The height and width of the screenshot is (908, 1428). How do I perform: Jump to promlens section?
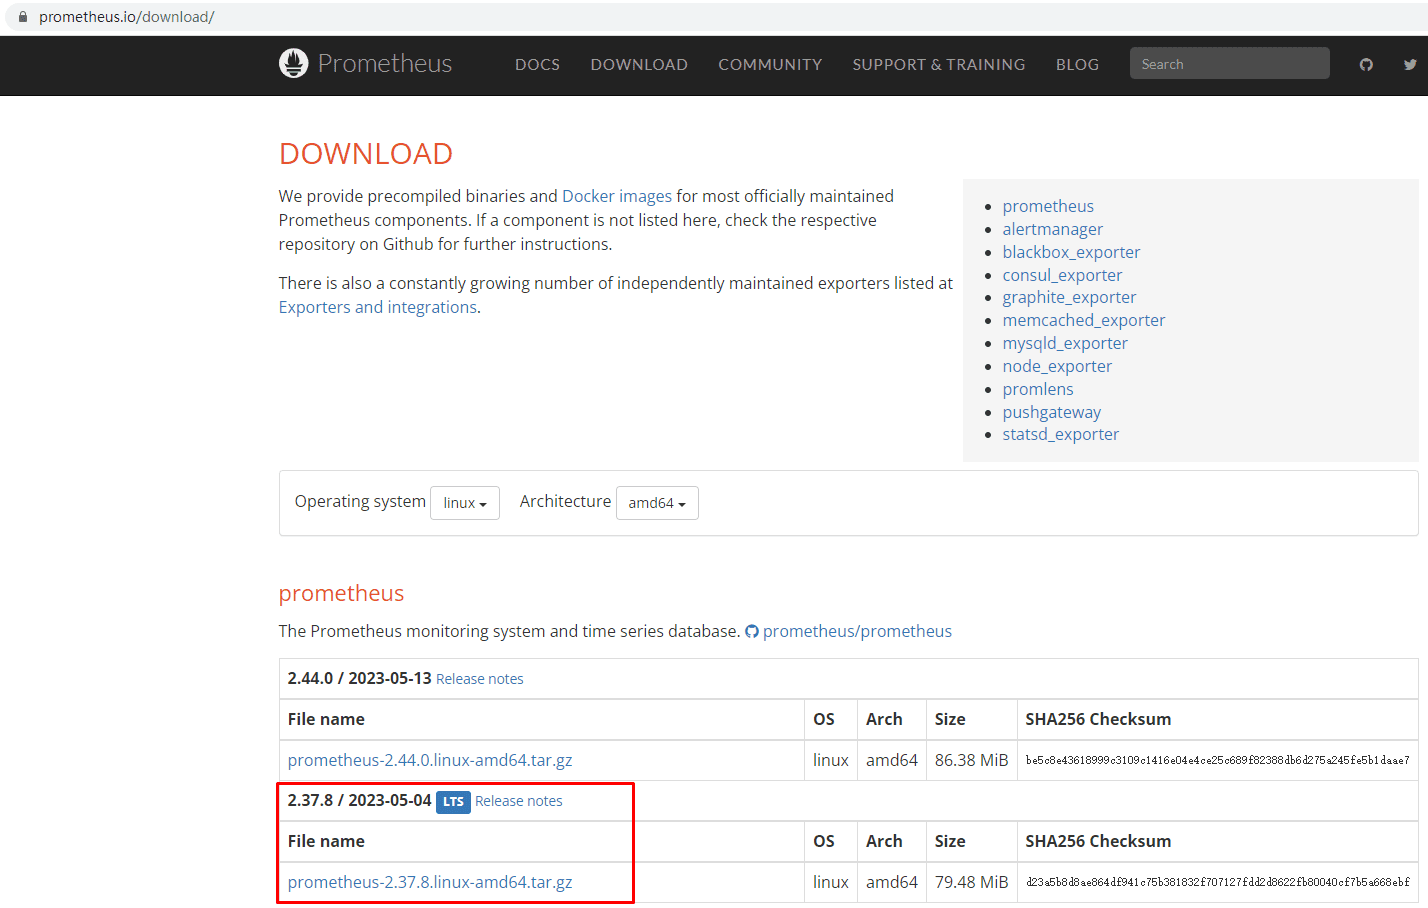tap(1038, 389)
